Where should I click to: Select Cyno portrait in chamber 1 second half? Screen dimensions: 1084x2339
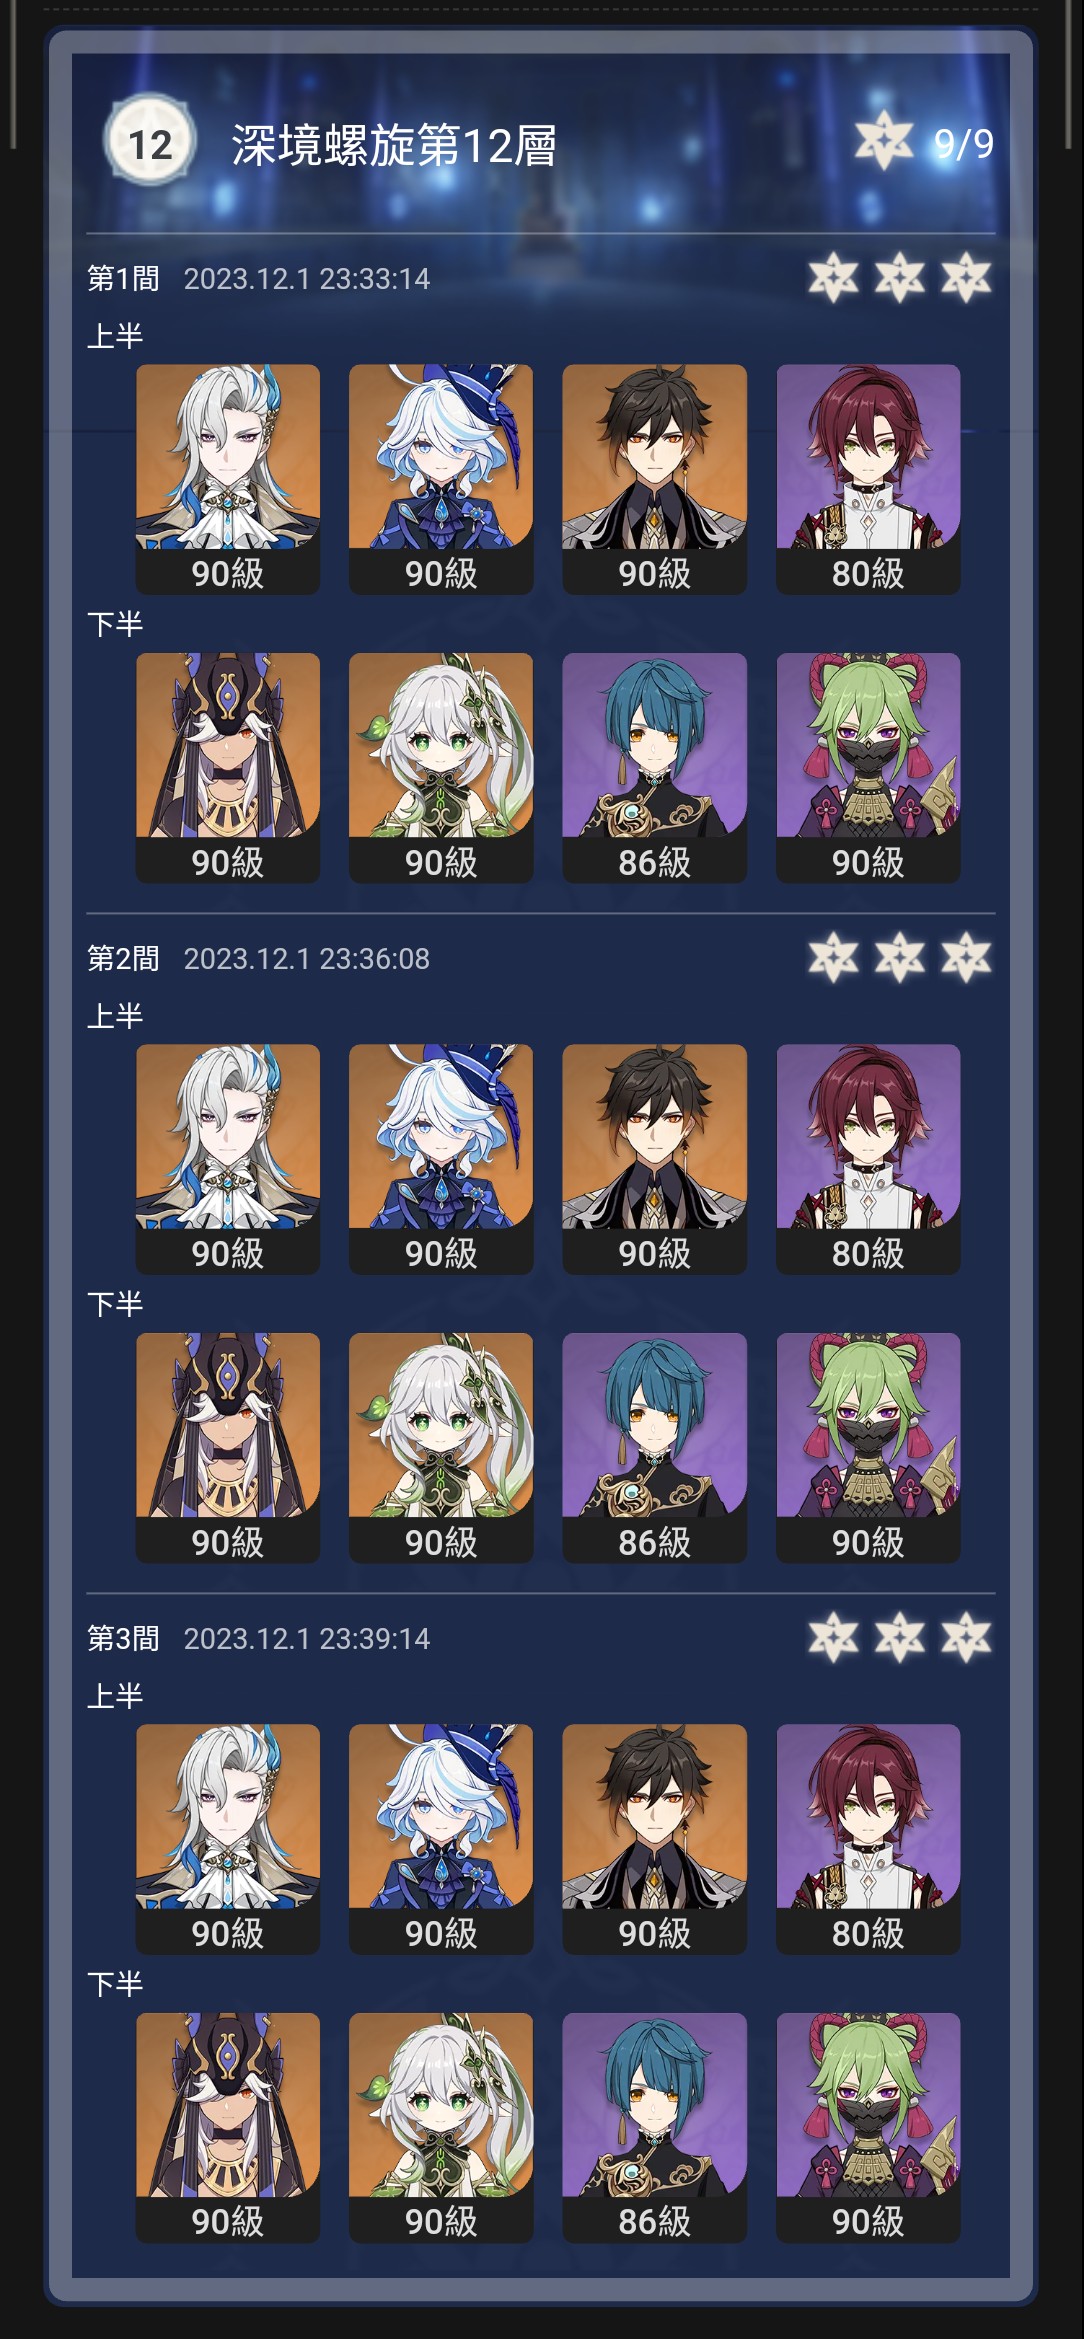pos(228,768)
